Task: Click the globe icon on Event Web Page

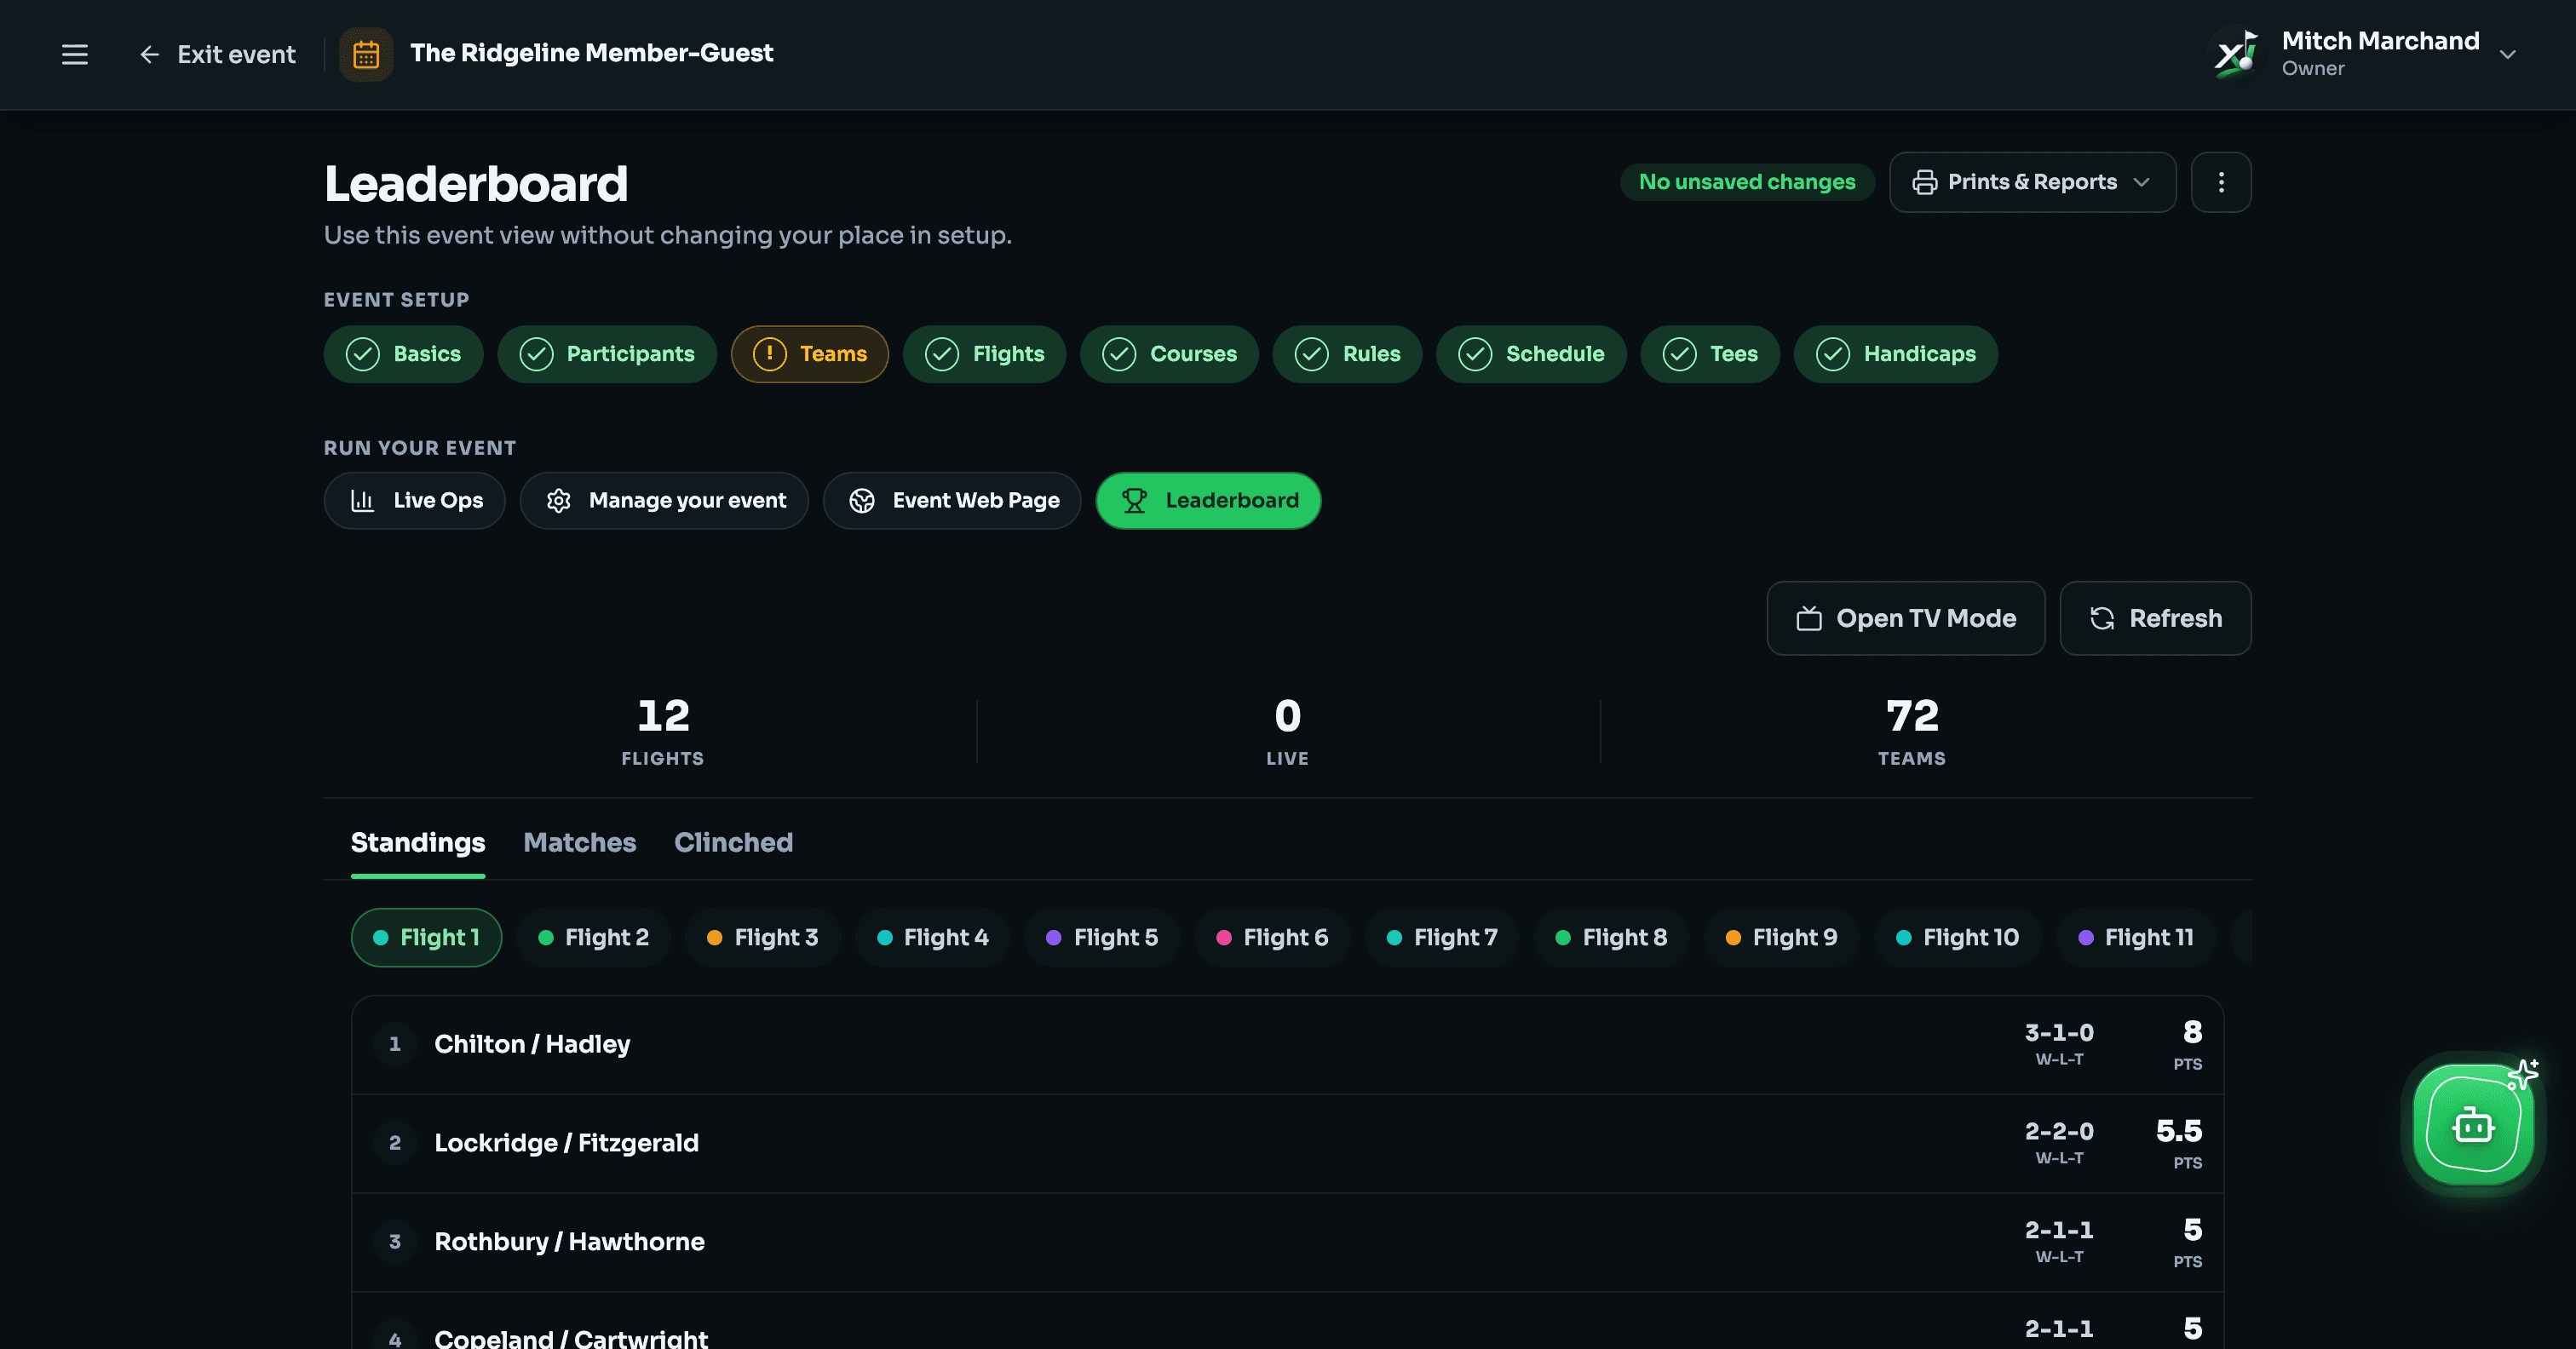Action: 862,501
